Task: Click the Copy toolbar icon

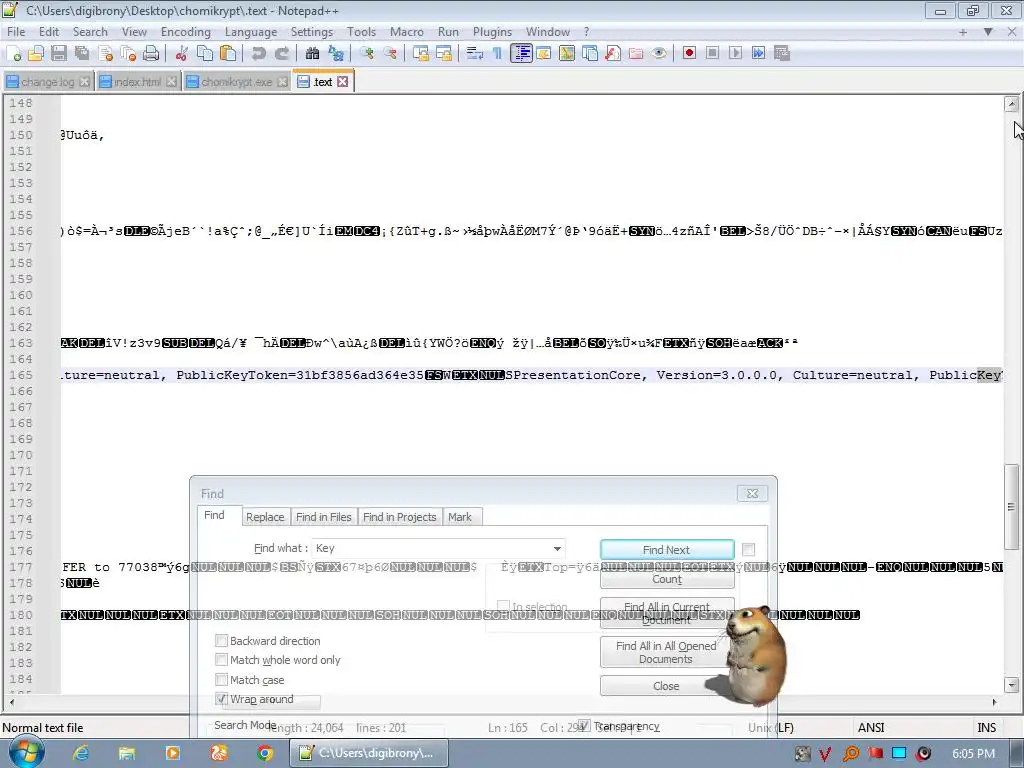Action: [204, 54]
